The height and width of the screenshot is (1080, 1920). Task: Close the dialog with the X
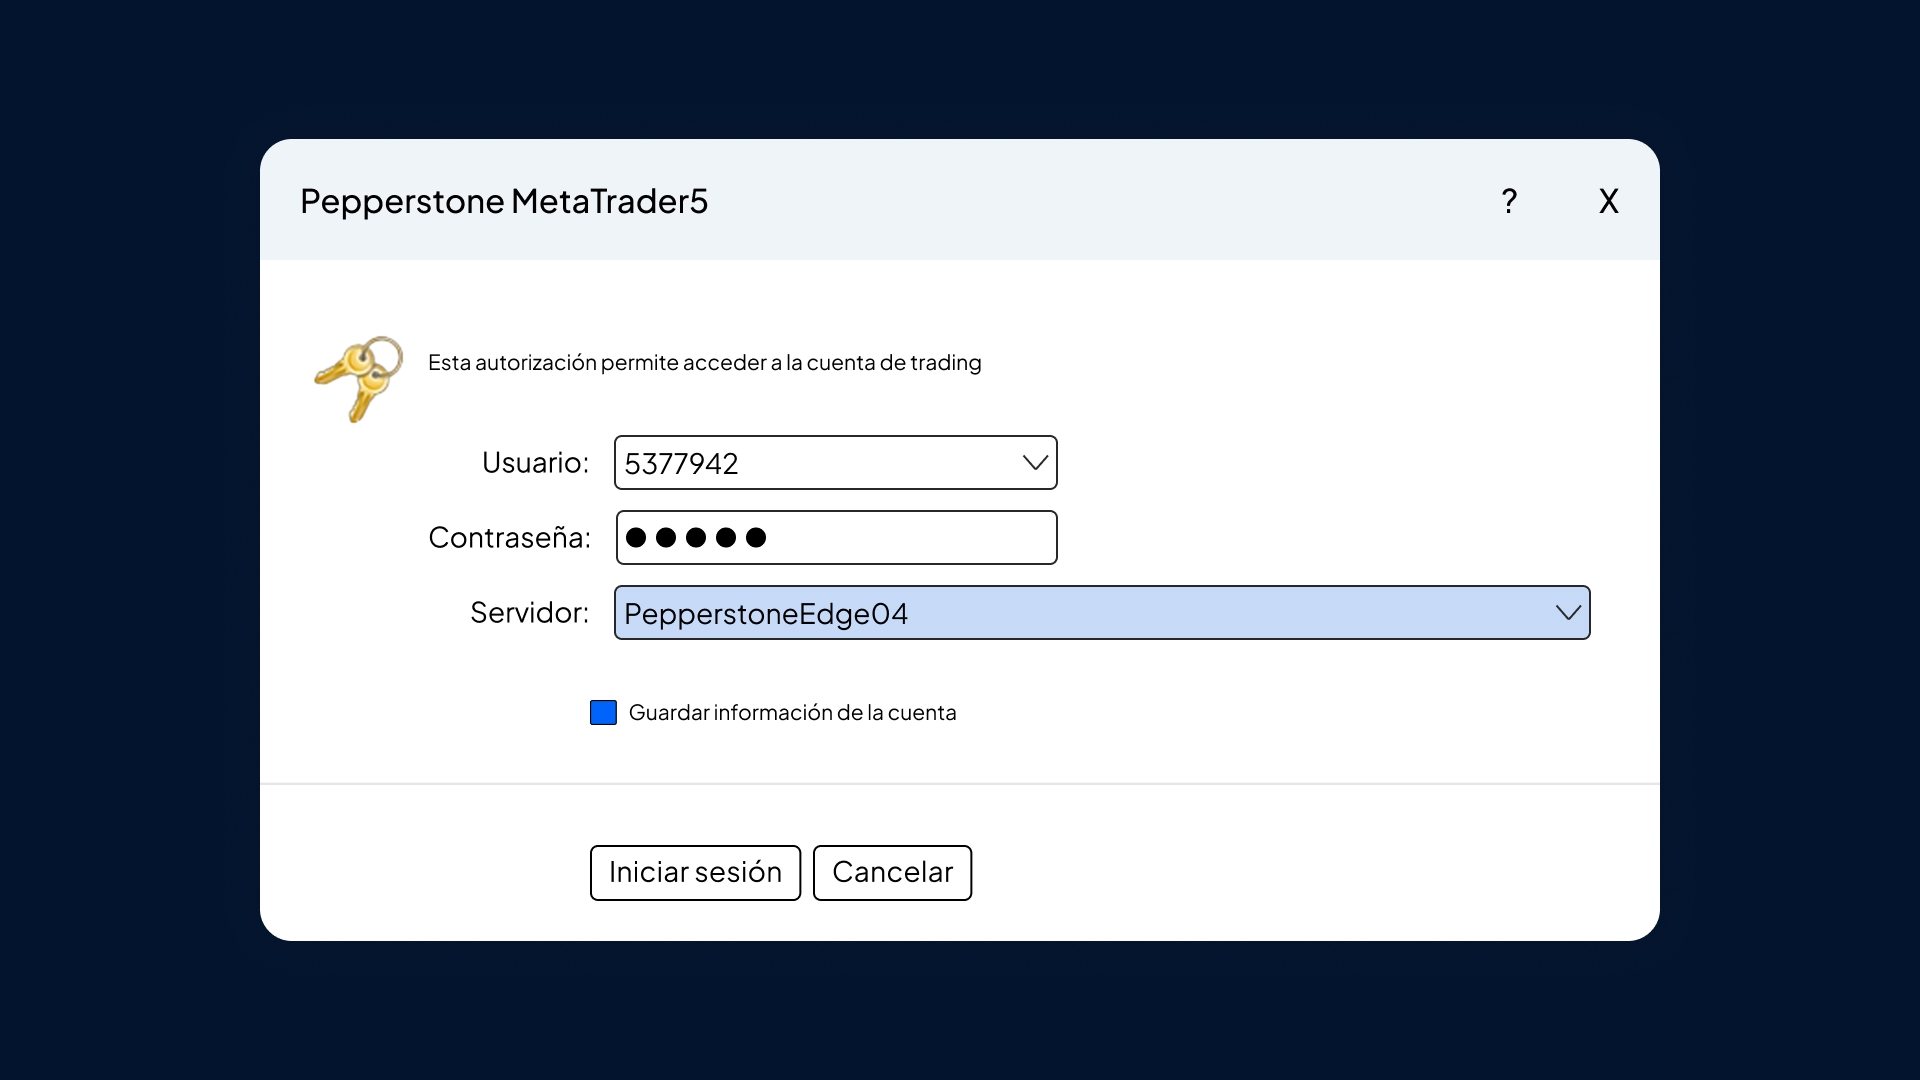click(x=1608, y=201)
